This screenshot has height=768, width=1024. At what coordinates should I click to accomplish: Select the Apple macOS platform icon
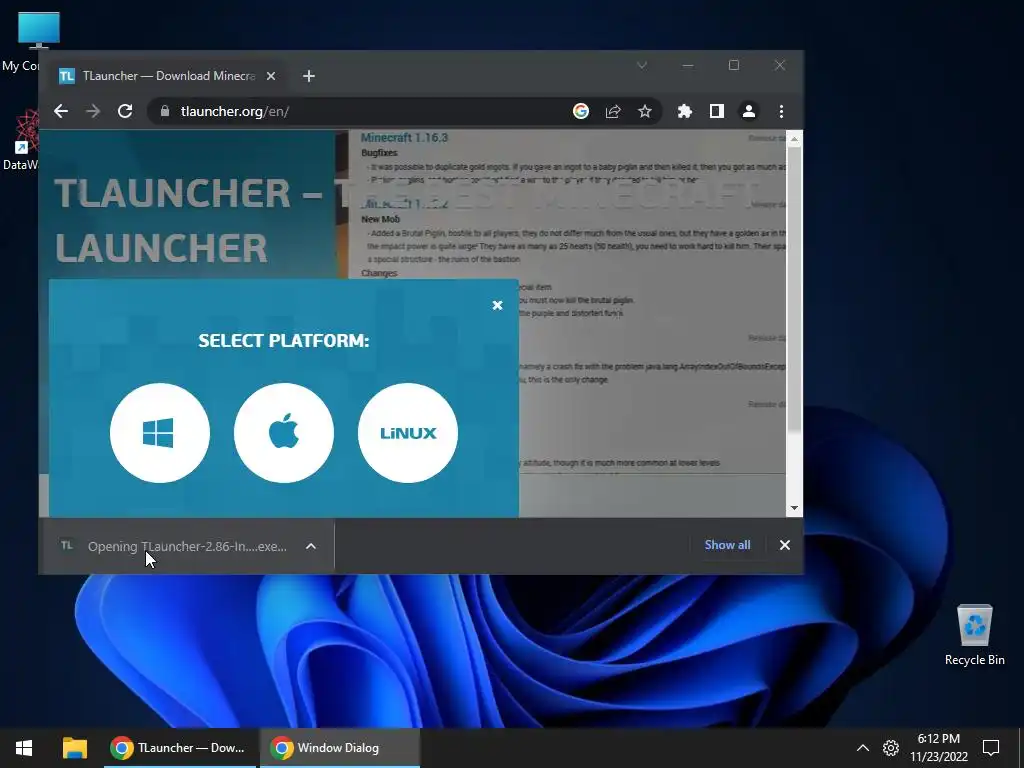[x=284, y=433]
